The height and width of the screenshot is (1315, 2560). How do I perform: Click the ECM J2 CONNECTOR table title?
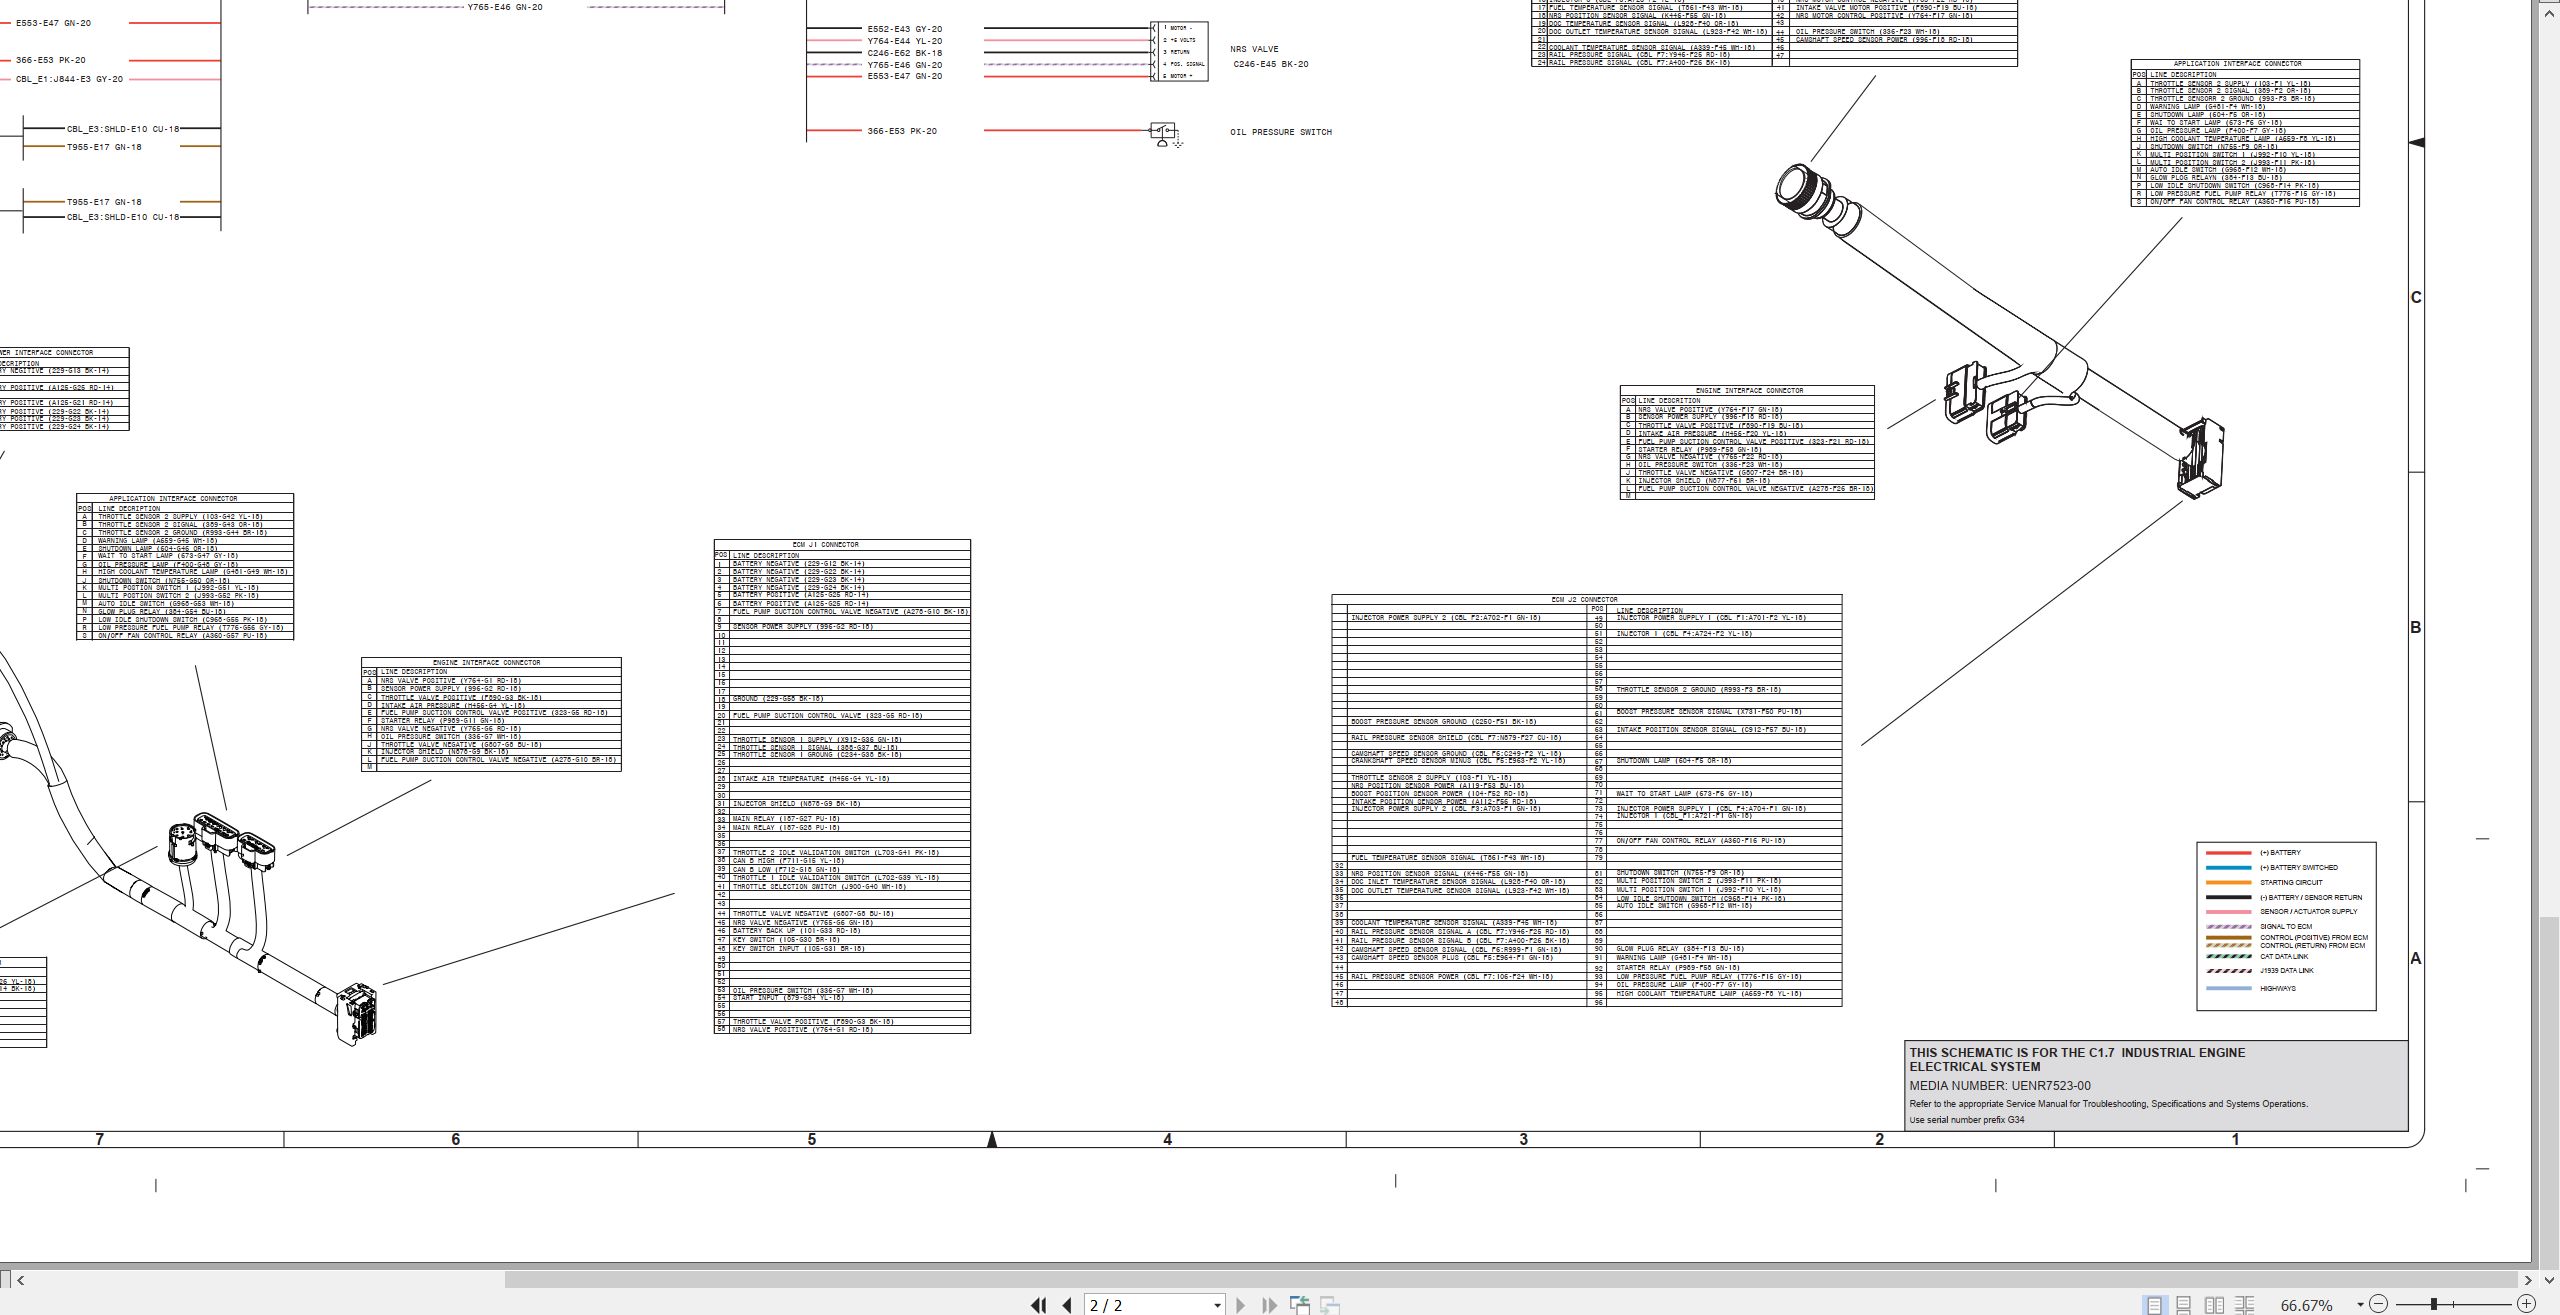pyautogui.click(x=1584, y=600)
